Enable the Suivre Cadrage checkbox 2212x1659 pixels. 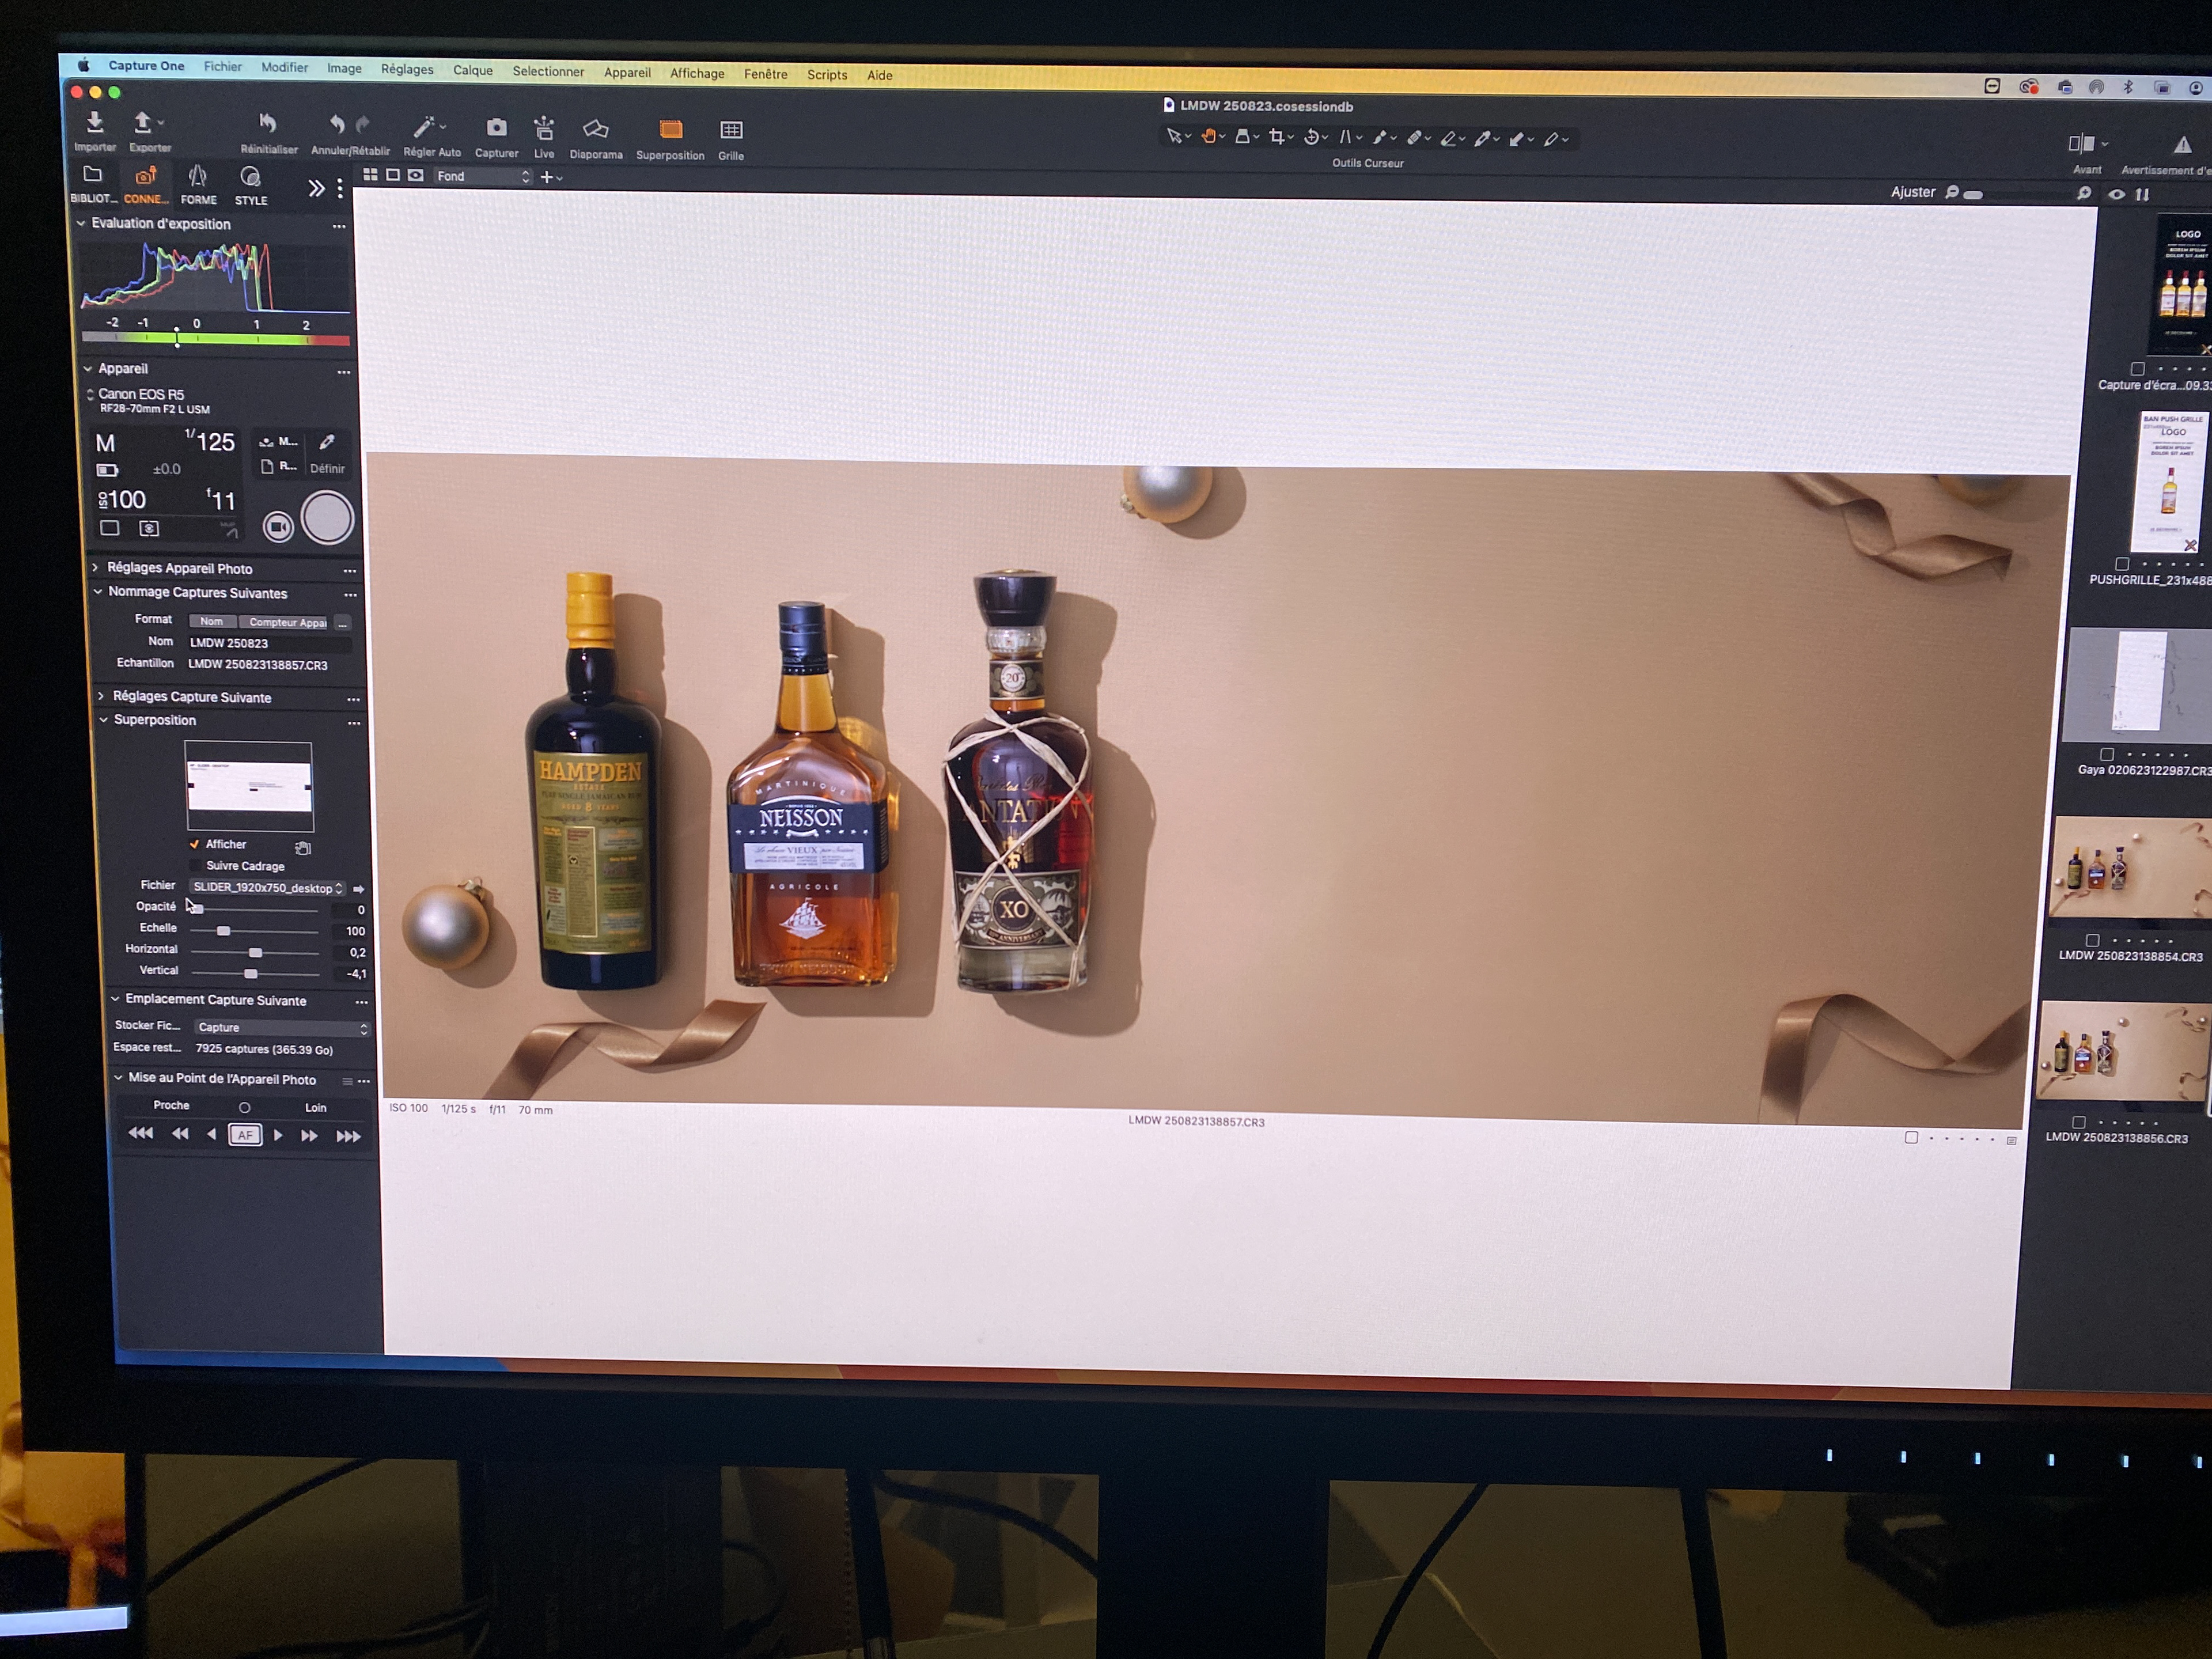(x=197, y=865)
